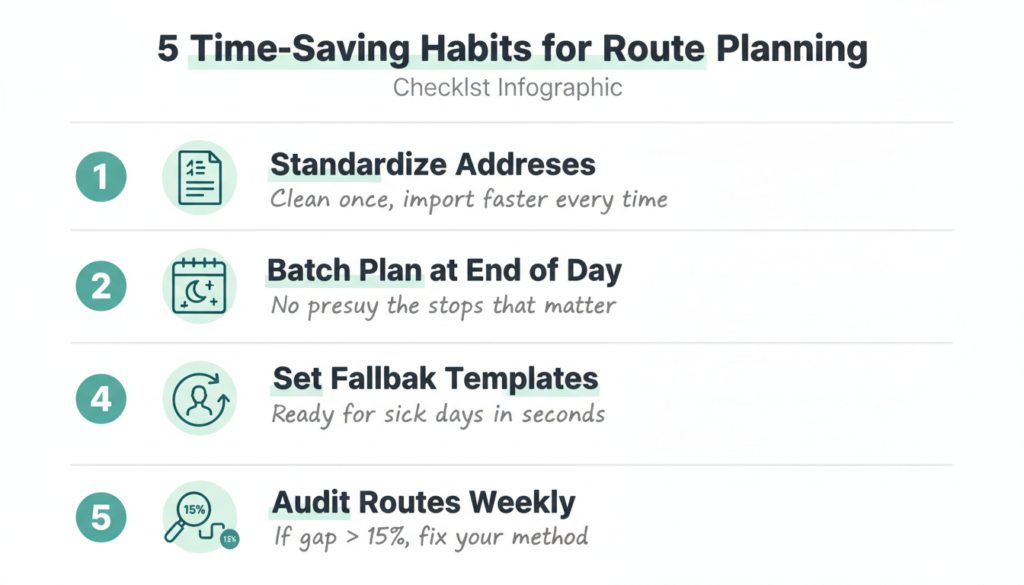Click the person with refresh arrows icon
The height and width of the screenshot is (585, 1024).
point(199,398)
